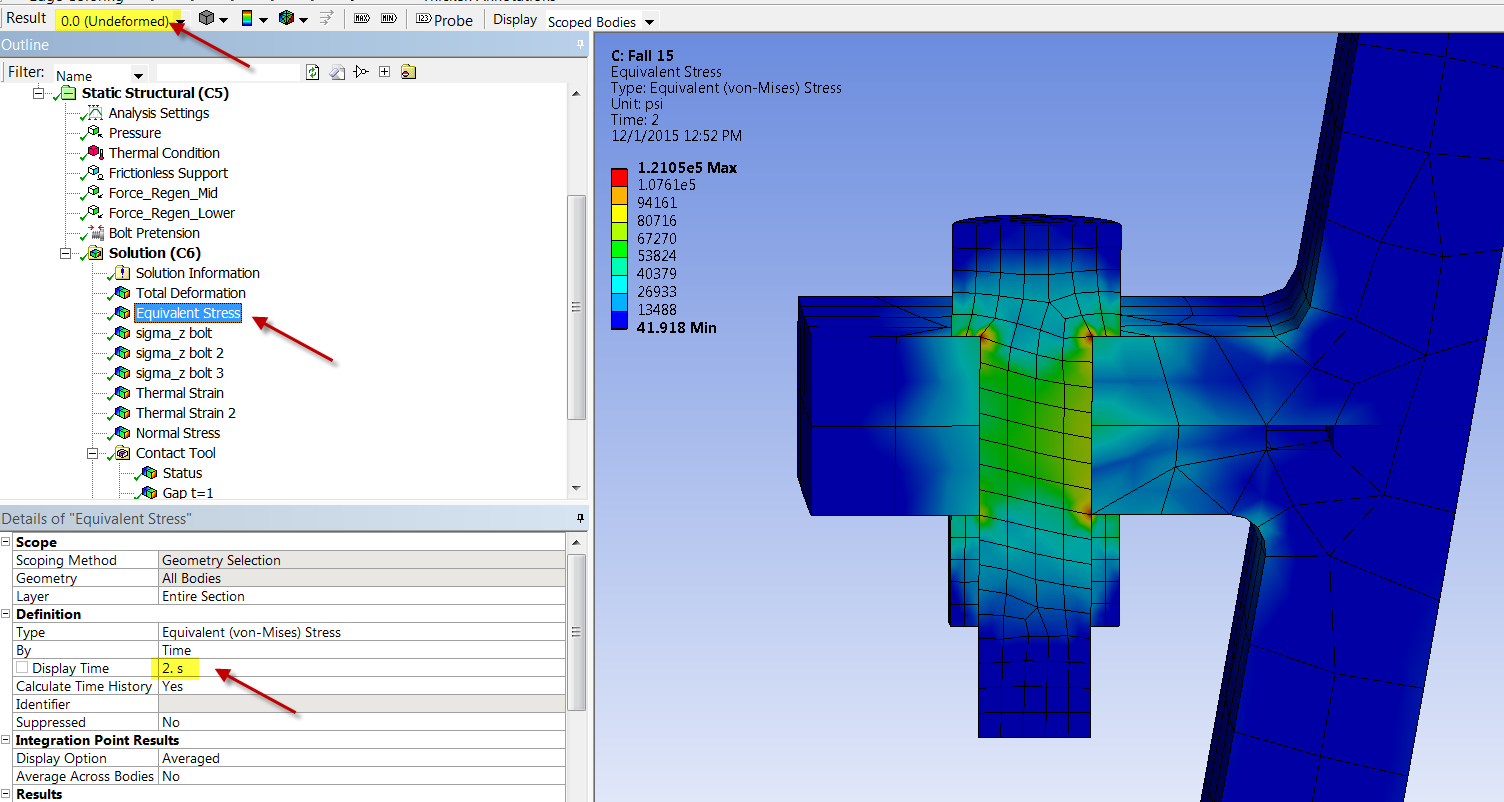Screen dimensions: 1504x802
Task: Collapse the Integration Point Results section
Action: coord(6,740)
